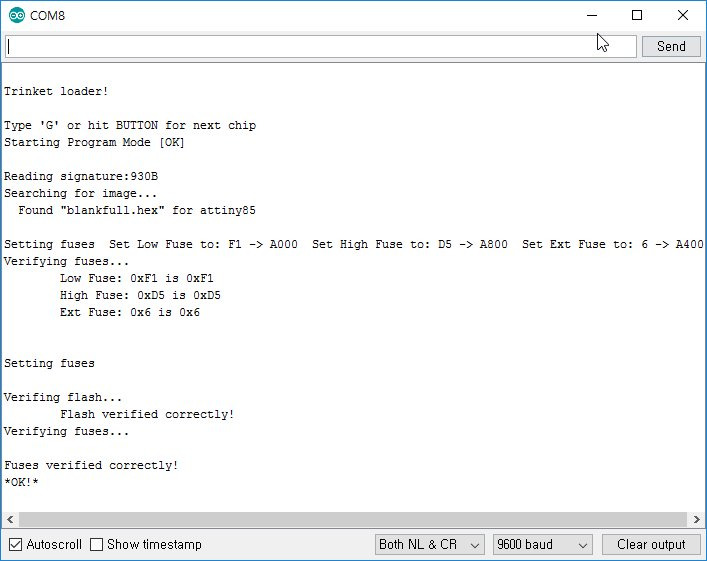Click the horizontal scrollbar thumb
707x561 pixels.
pyautogui.click(x=353, y=519)
